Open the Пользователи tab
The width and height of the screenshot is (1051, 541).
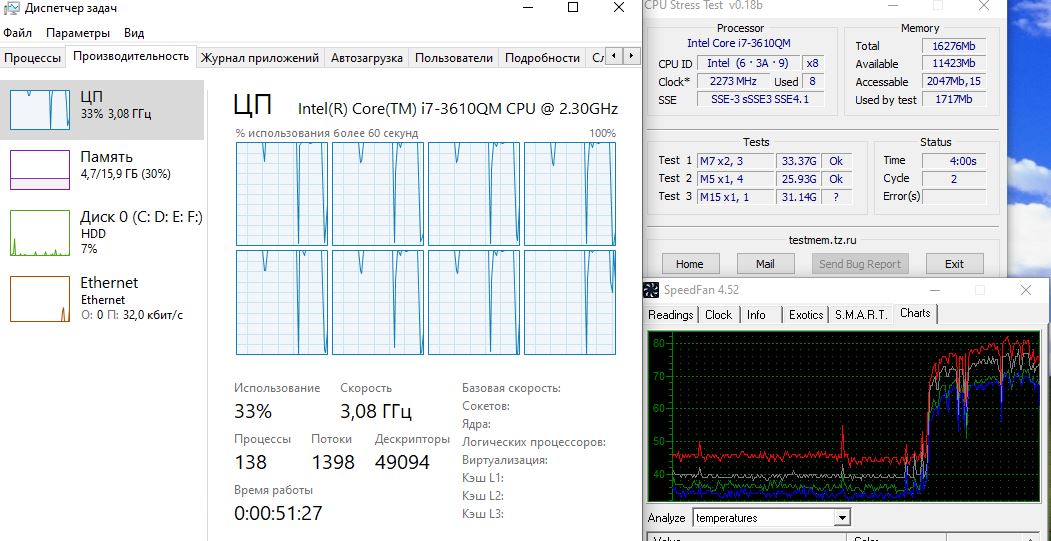[x=454, y=58]
